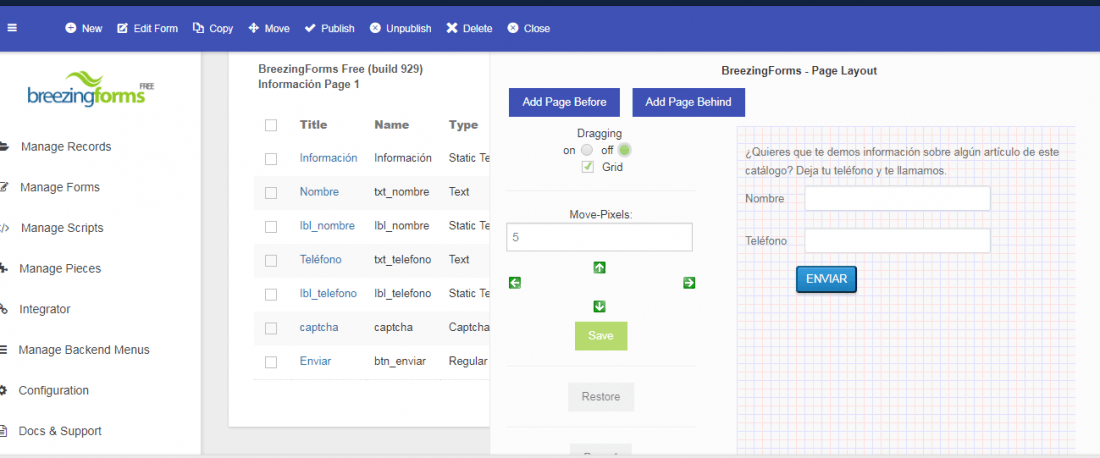Click the Copy pages icon
Screen dimensions: 1100x458
(x=198, y=29)
